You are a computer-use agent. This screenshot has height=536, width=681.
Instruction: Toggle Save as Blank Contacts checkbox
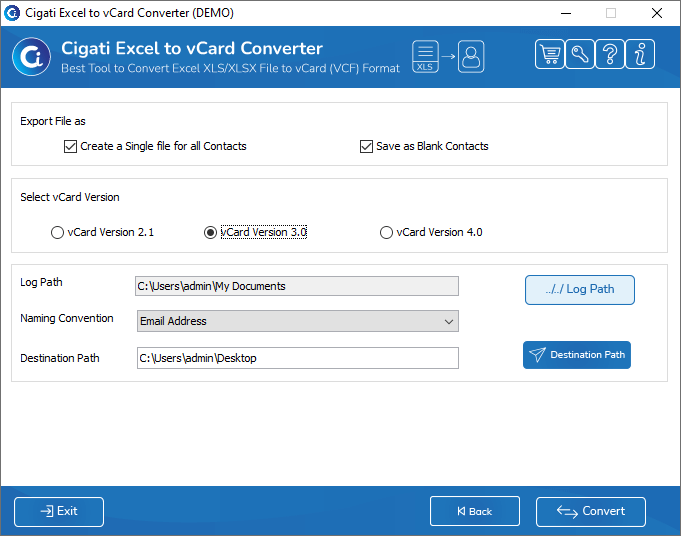(x=366, y=146)
